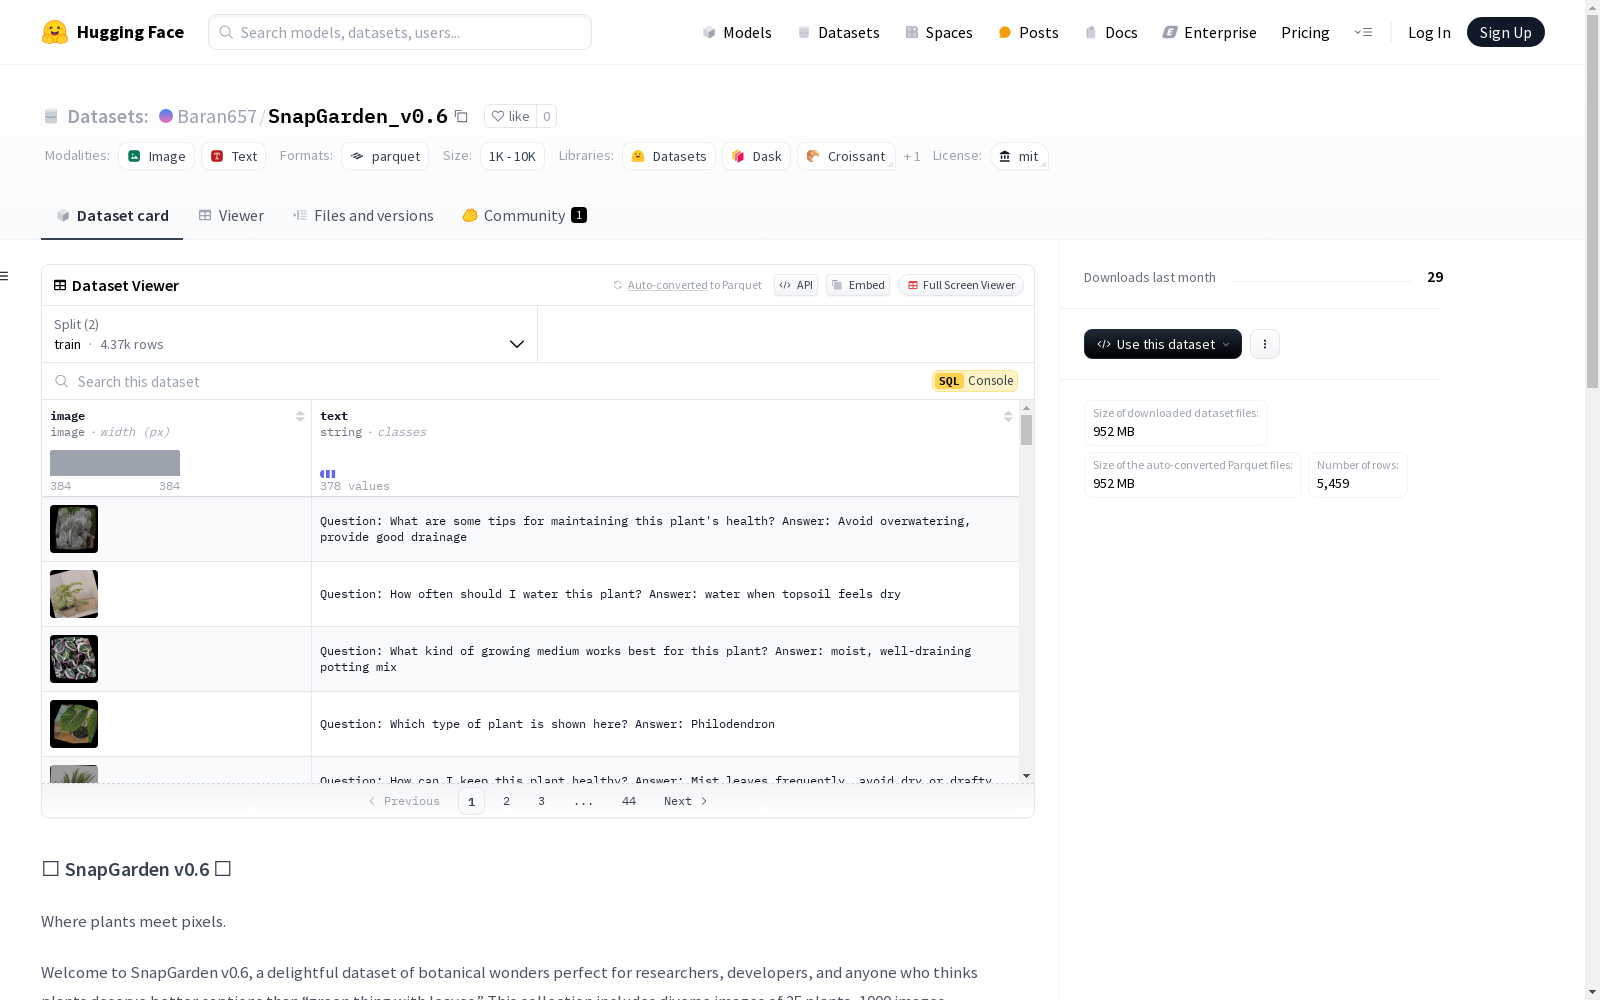Click the image width histogram bar
Image resolution: width=1600 pixels, height=1000 pixels.
115,463
